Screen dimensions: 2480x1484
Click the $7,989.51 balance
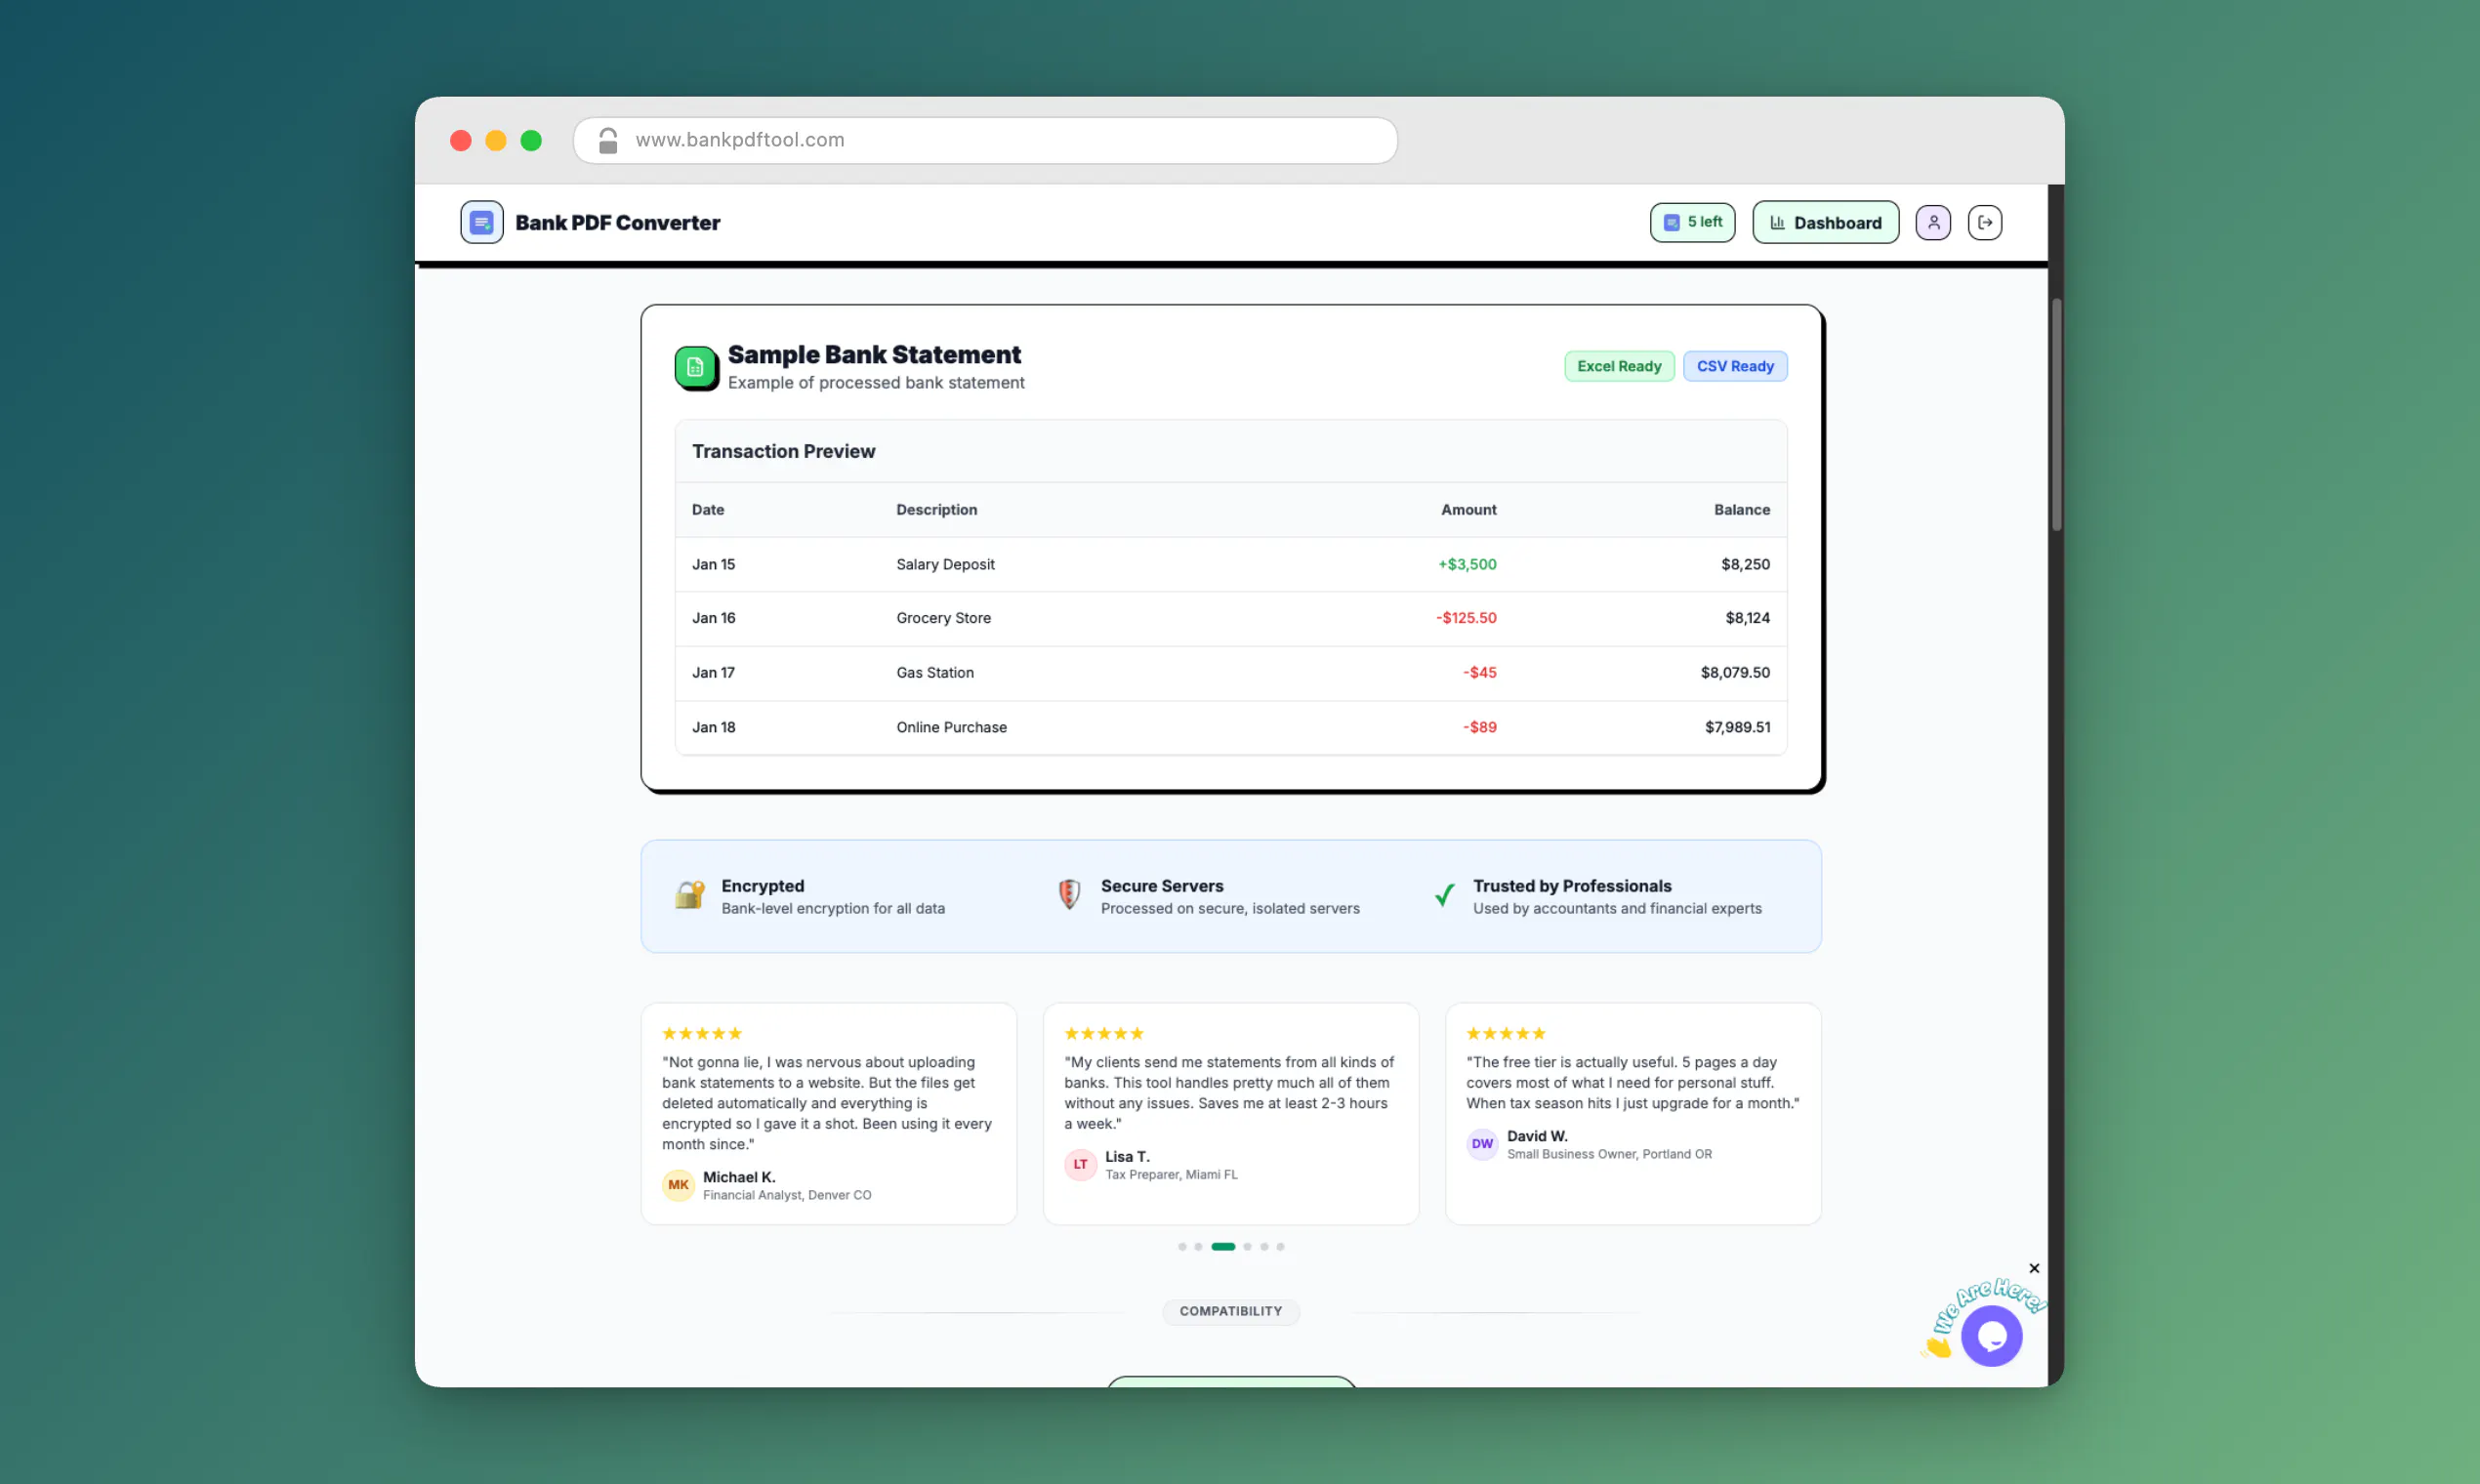[x=1737, y=727]
